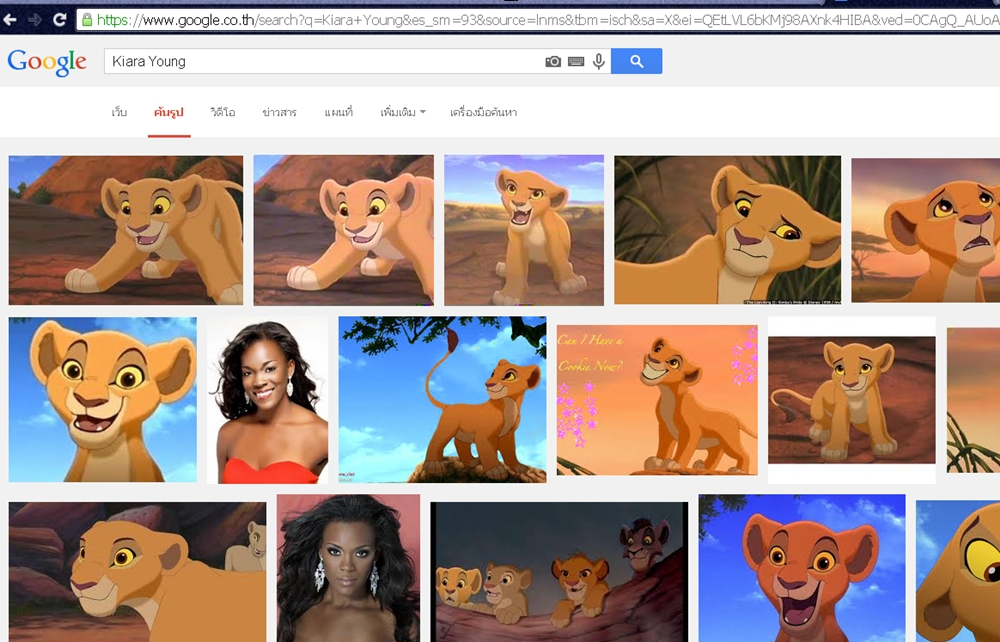Go to Google home via logo
Image resolution: width=1000 pixels, height=642 pixels.
47,62
